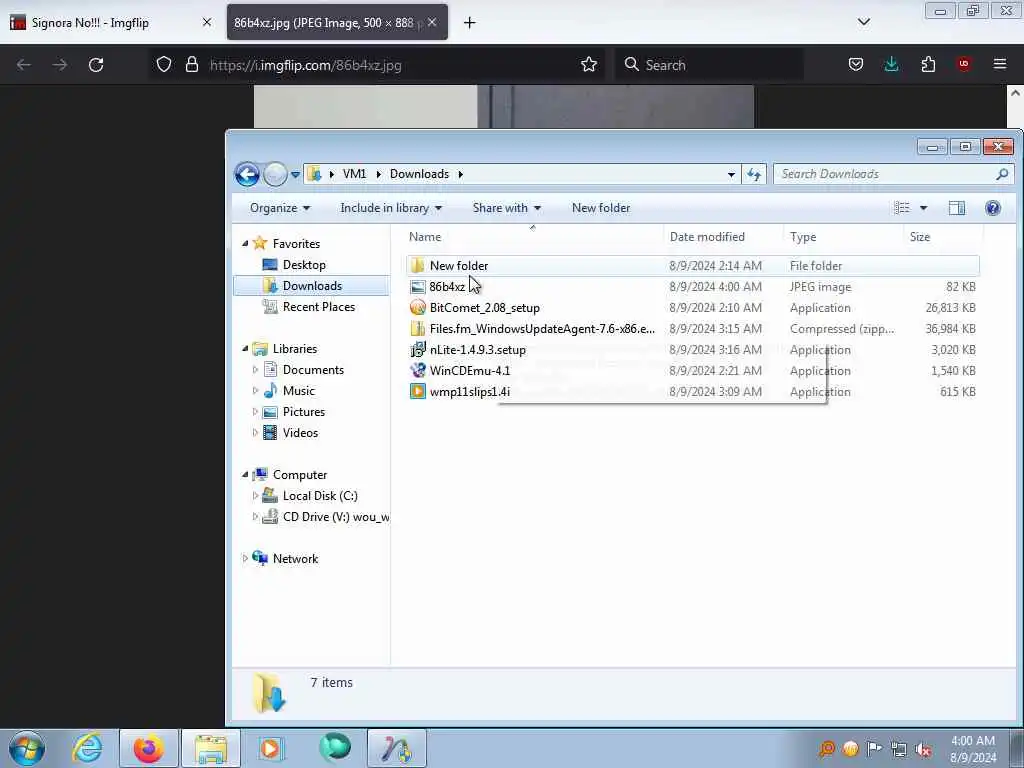
Task: Collapse the Libraries tree group
Action: click(245, 349)
